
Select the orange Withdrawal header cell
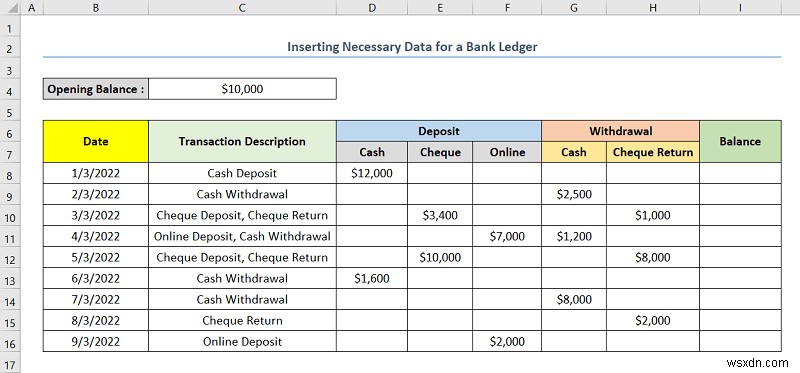point(620,131)
